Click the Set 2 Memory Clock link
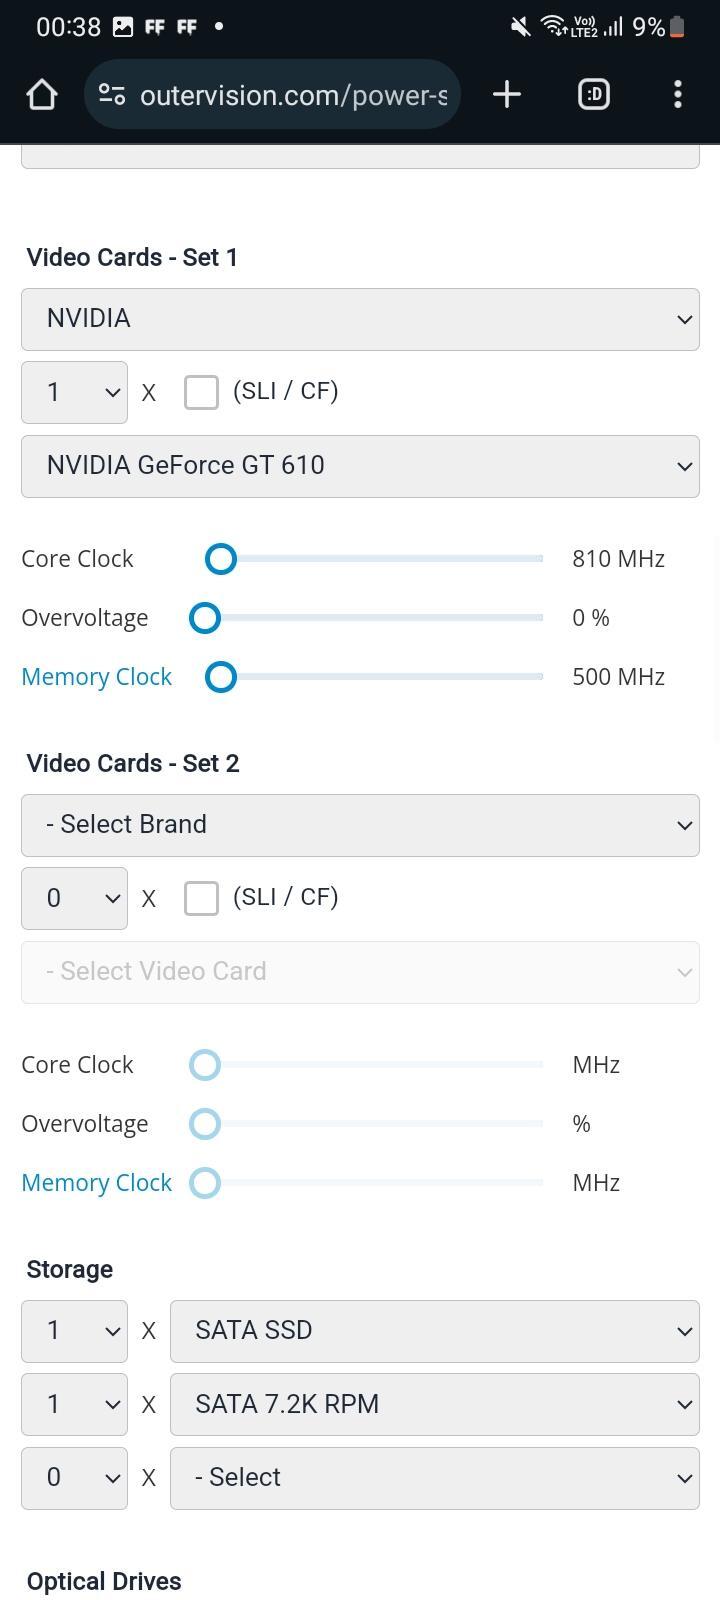The image size is (720, 1600). click(x=97, y=1183)
